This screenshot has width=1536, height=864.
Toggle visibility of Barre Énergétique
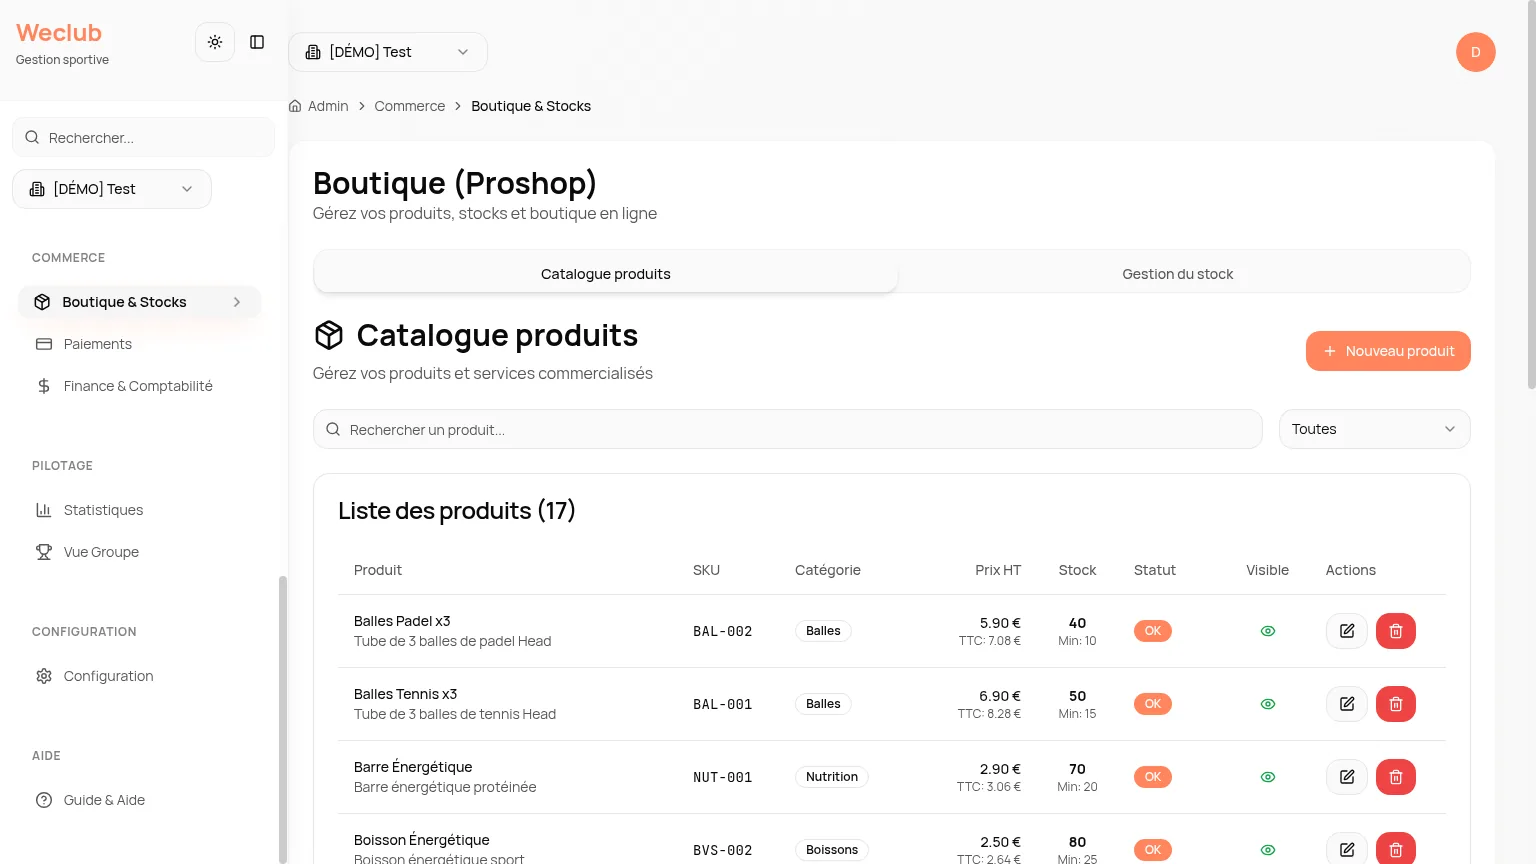pyautogui.click(x=1268, y=777)
